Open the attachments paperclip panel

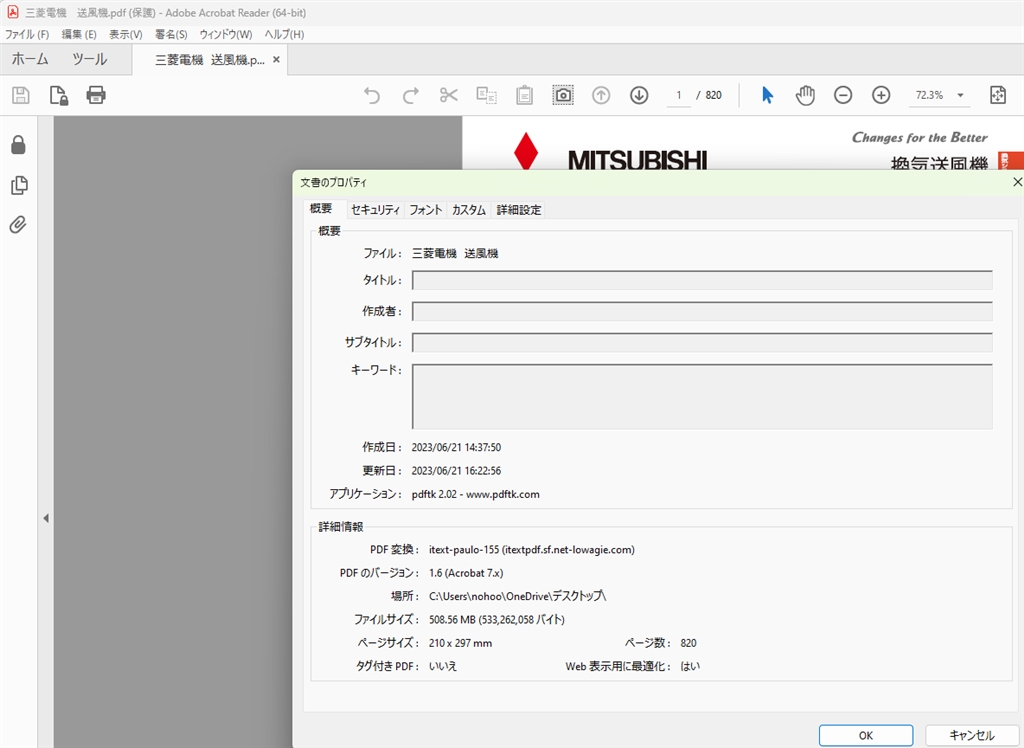18,225
